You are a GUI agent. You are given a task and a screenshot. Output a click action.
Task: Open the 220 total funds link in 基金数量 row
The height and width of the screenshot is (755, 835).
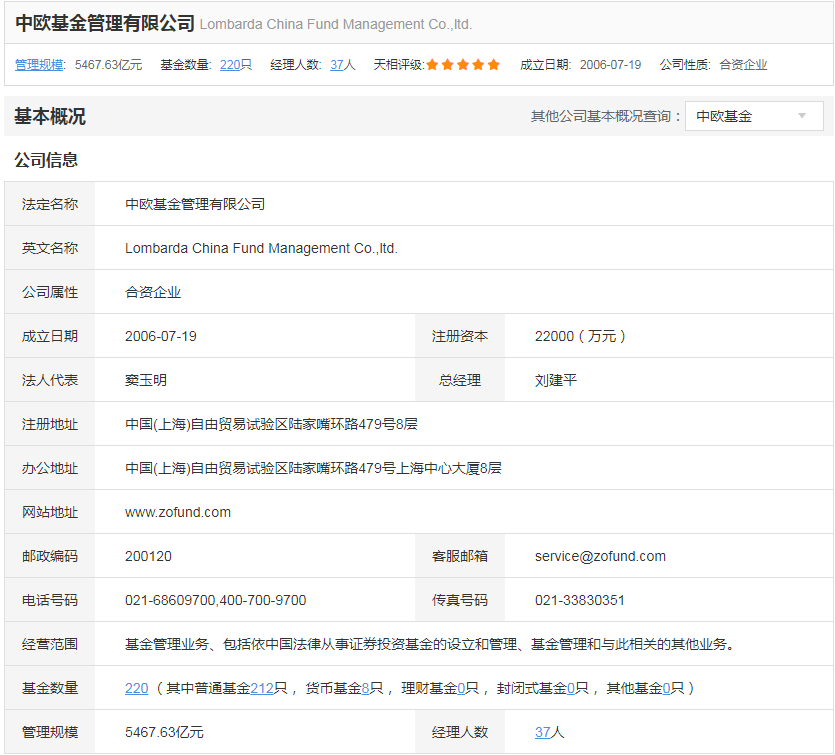(136, 688)
